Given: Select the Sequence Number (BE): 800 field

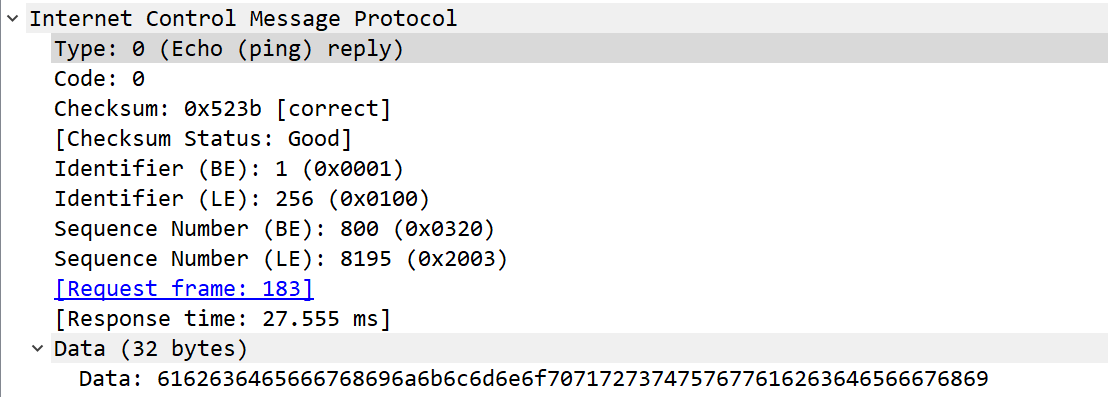Looking at the screenshot, I should point(579,229).
